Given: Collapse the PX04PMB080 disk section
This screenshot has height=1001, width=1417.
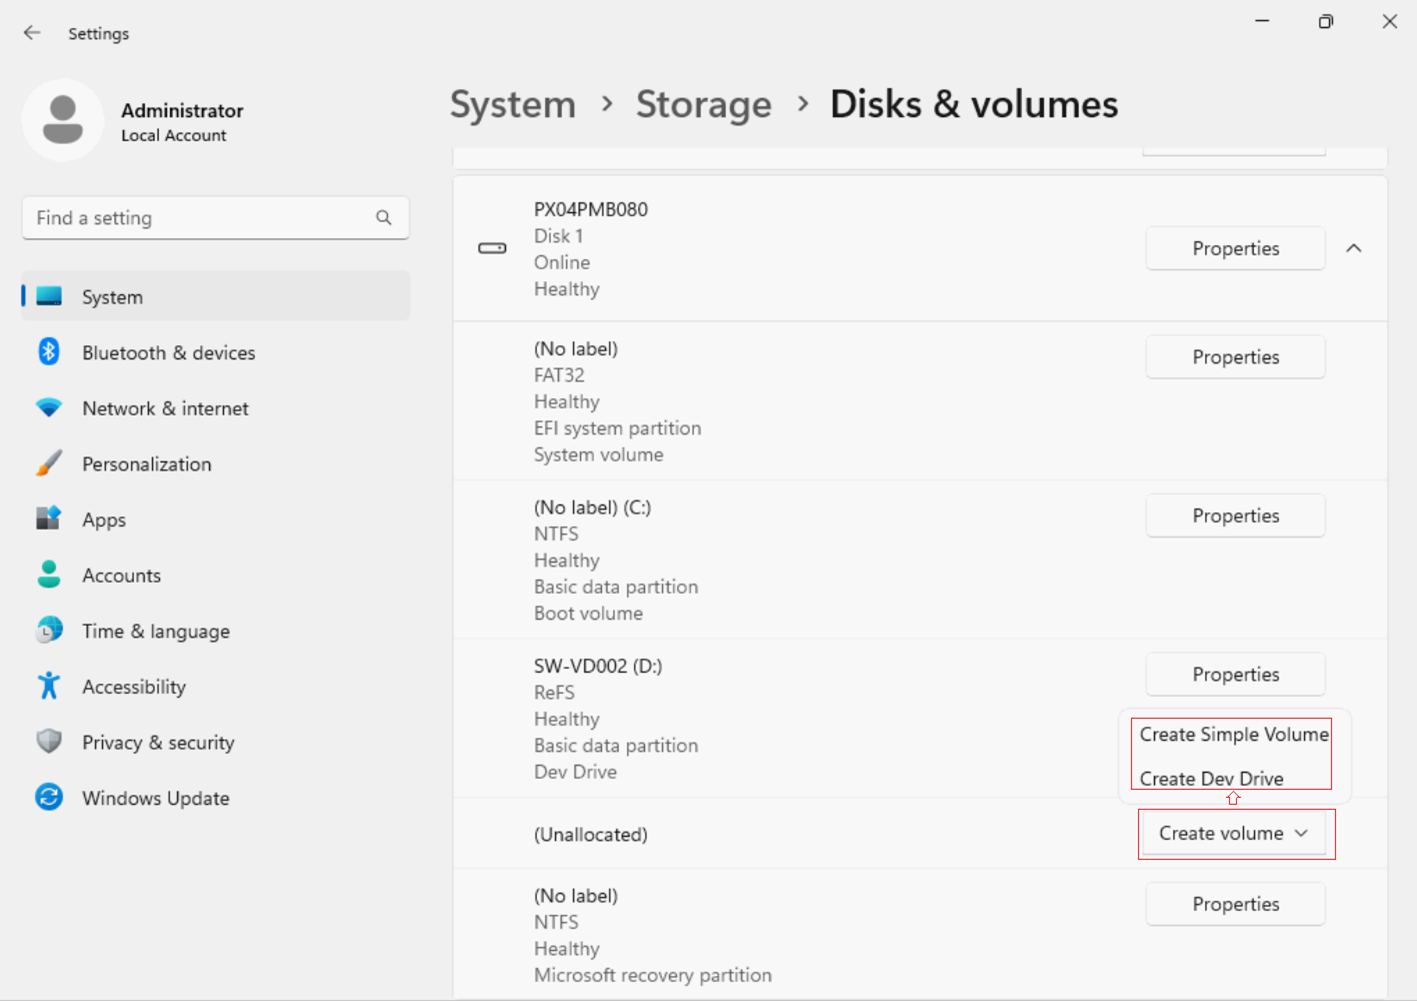Looking at the screenshot, I should pyautogui.click(x=1354, y=248).
